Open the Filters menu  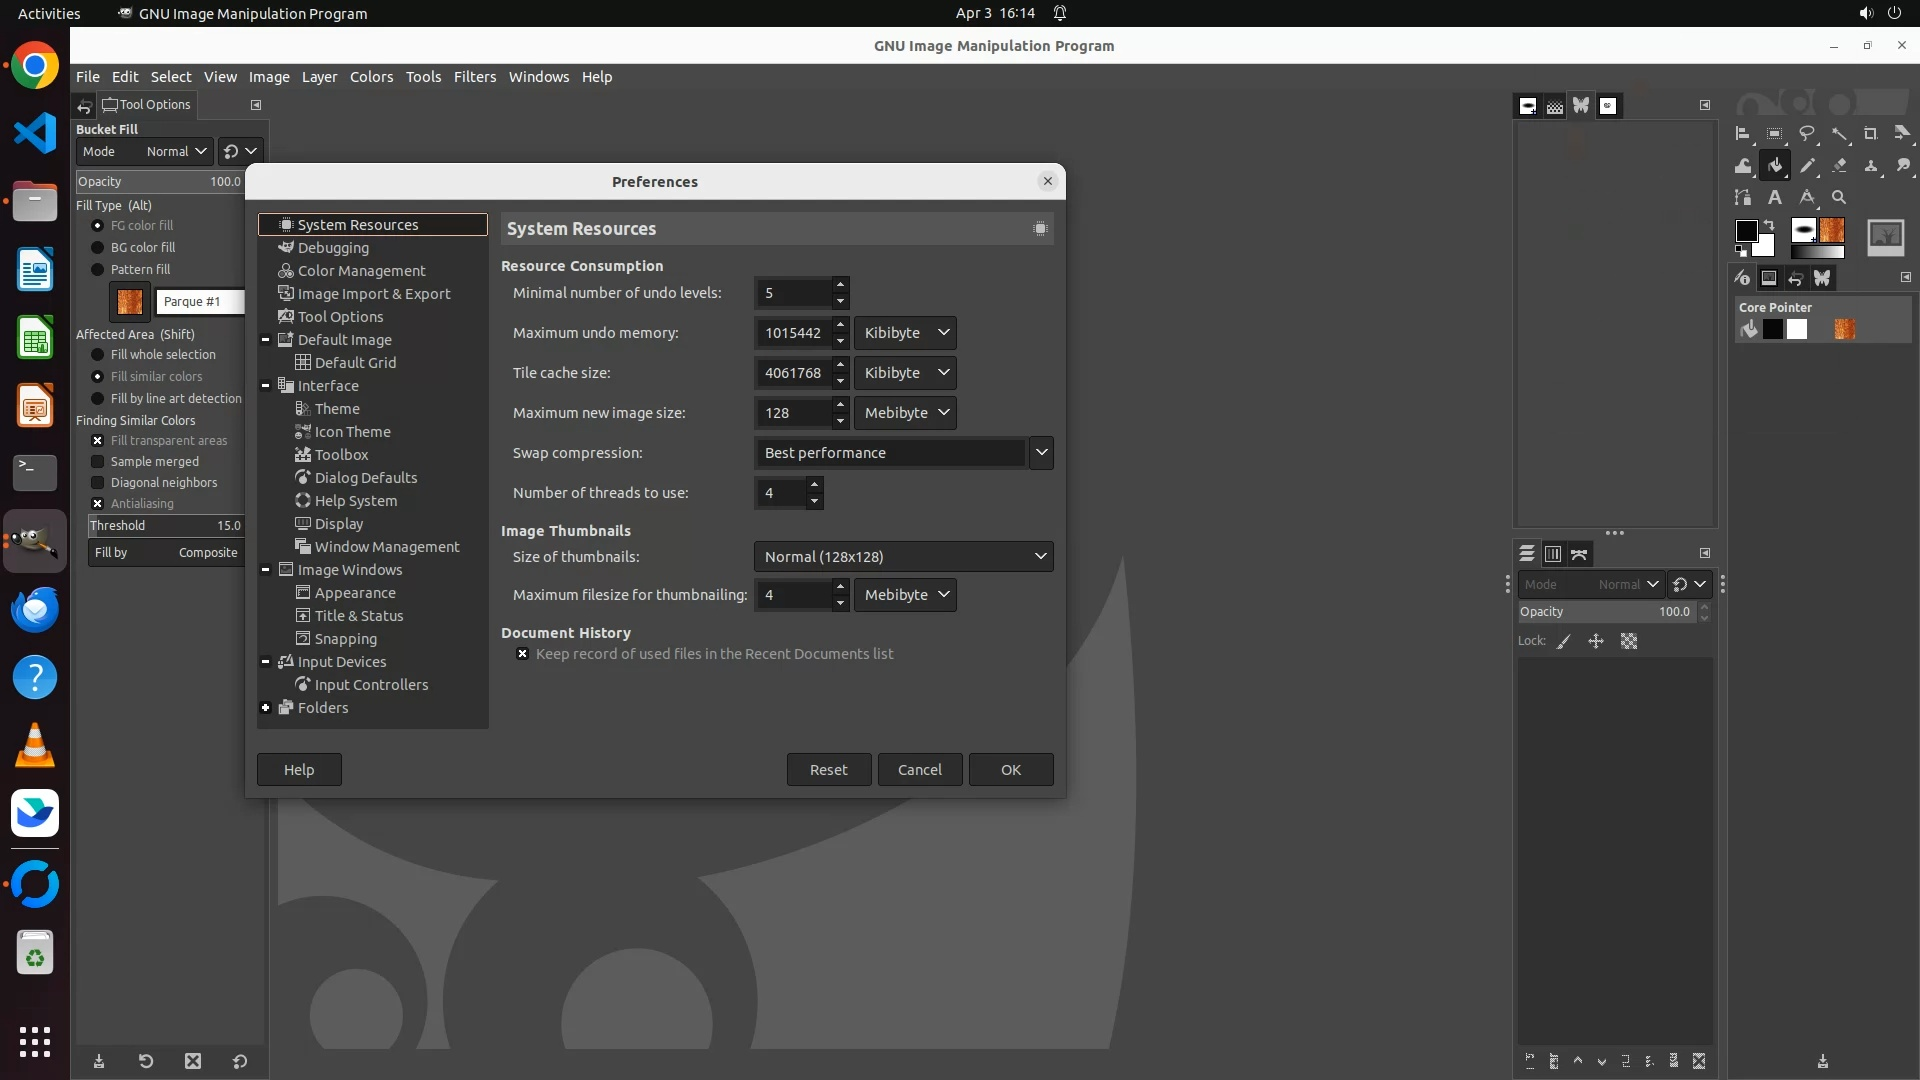coord(474,77)
